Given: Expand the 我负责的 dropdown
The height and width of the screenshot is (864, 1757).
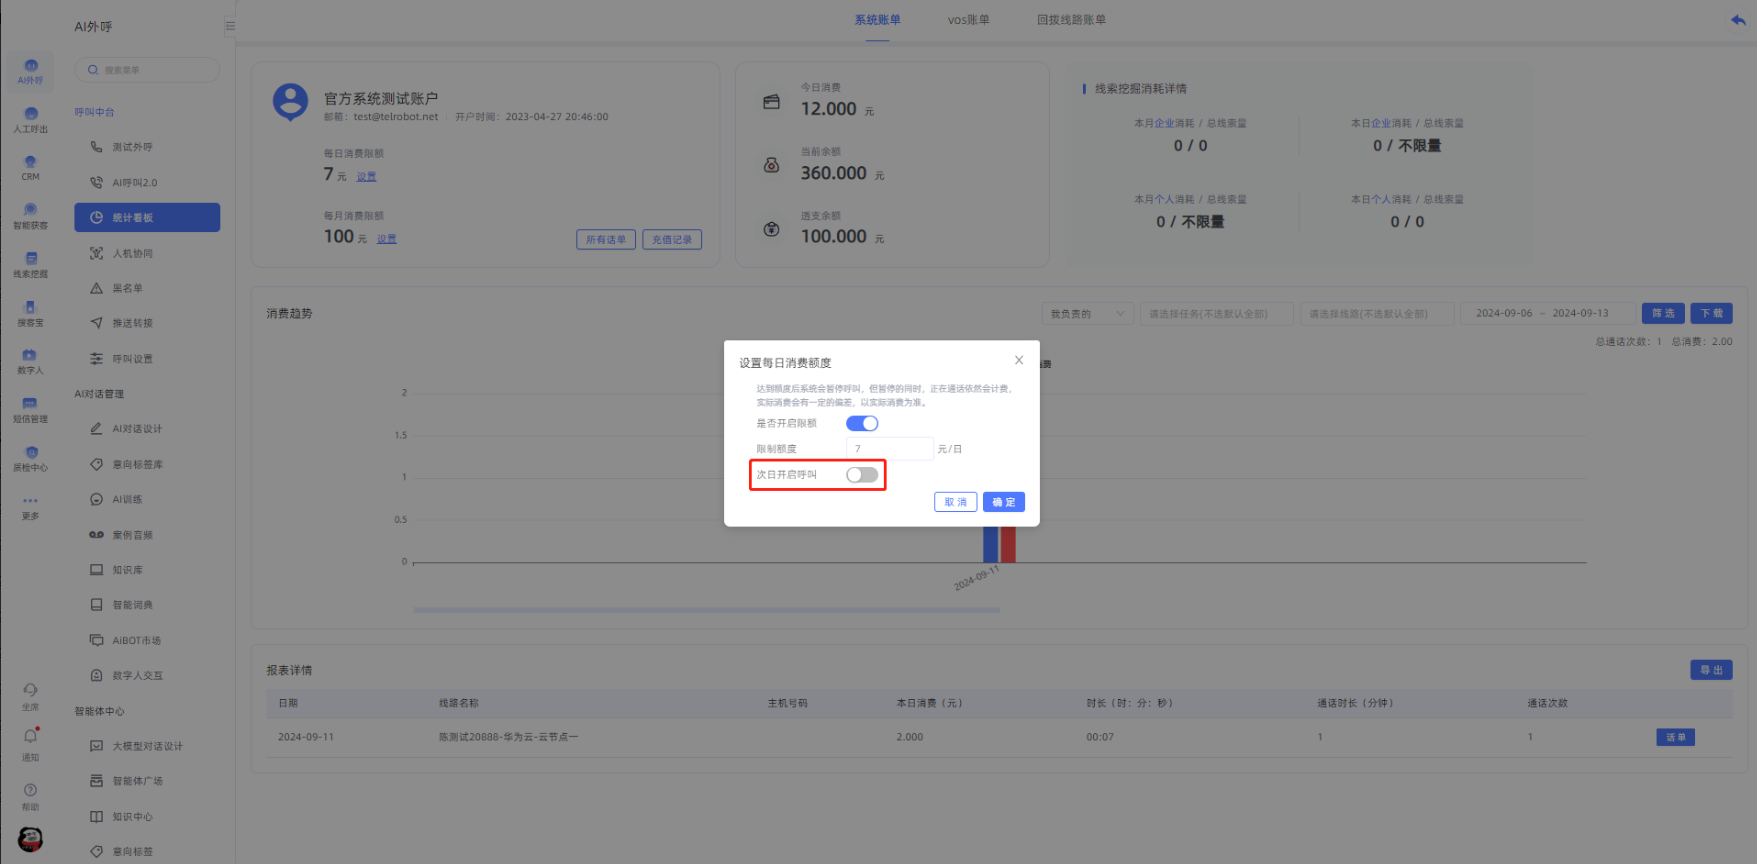Looking at the screenshot, I should [1087, 314].
